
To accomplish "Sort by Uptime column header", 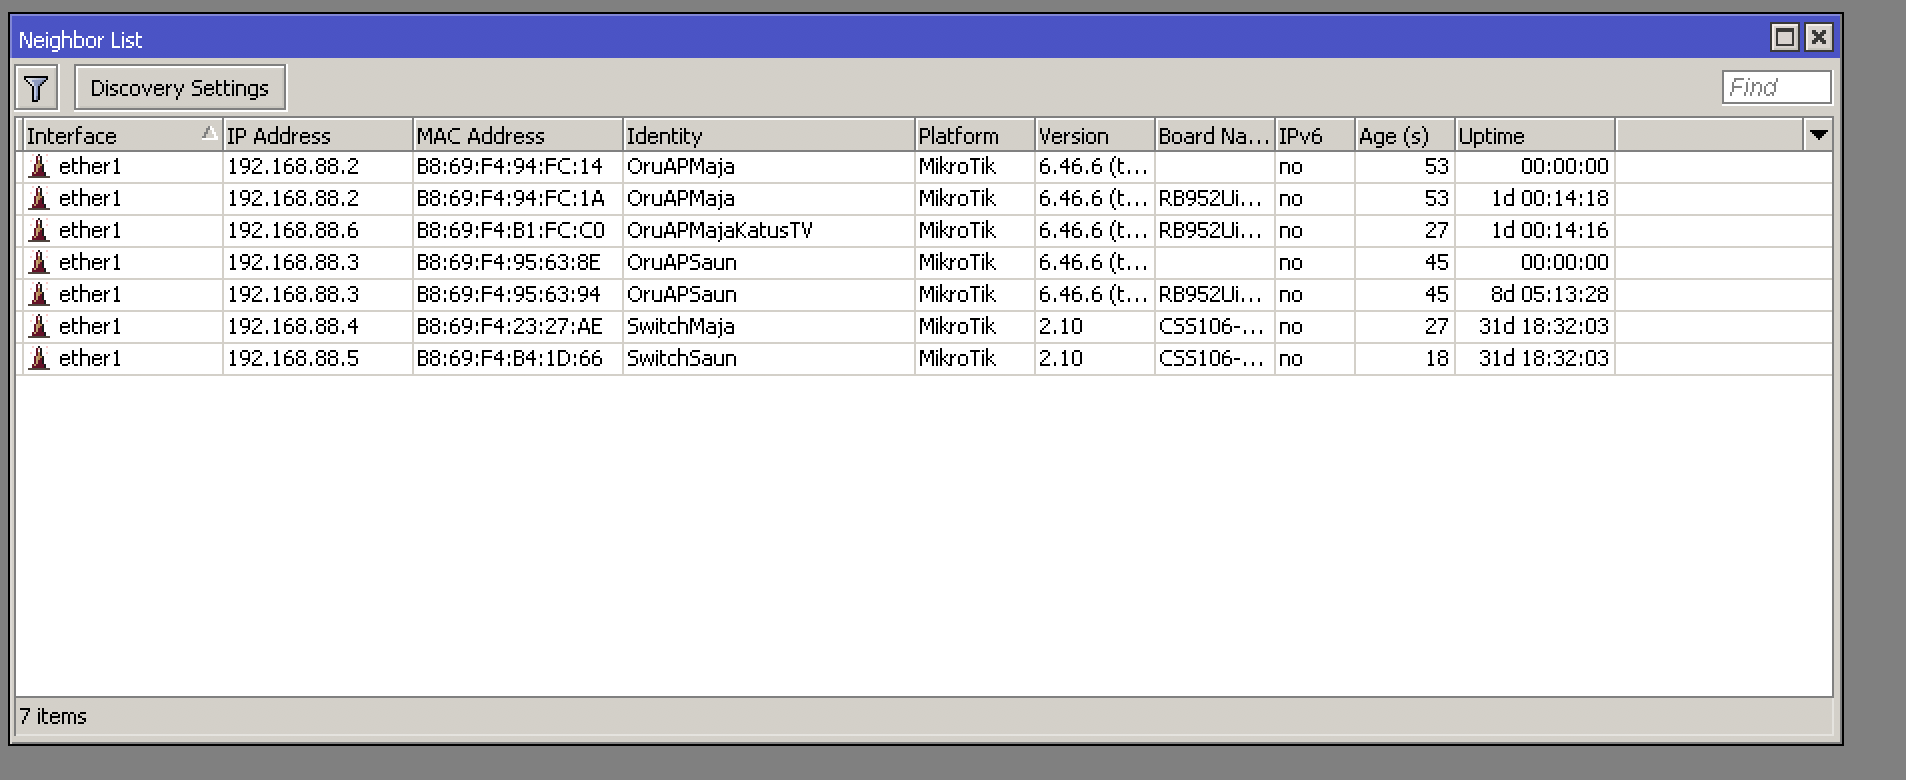I will coord(1534,136).
